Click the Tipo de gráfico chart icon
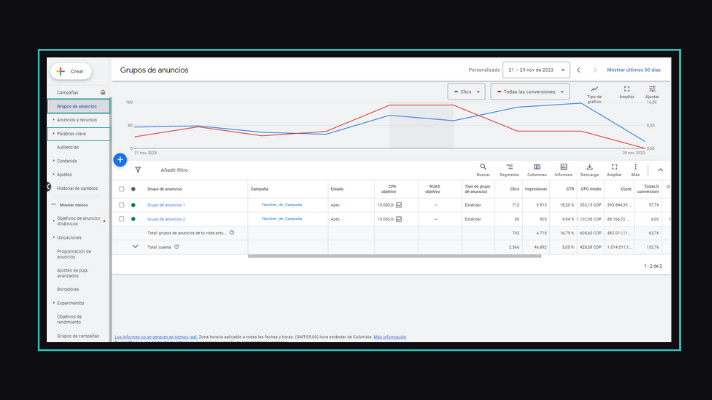This screenshot has height=400, width=712. (x=594, y=89)
